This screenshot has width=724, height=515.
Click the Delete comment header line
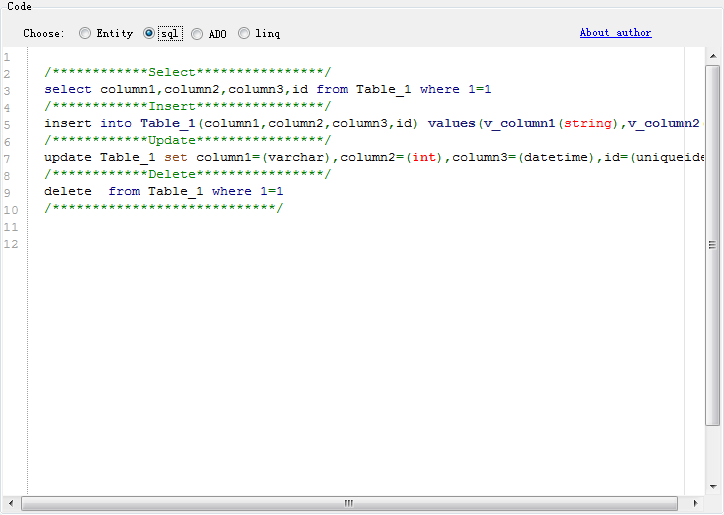coord(187,174)
